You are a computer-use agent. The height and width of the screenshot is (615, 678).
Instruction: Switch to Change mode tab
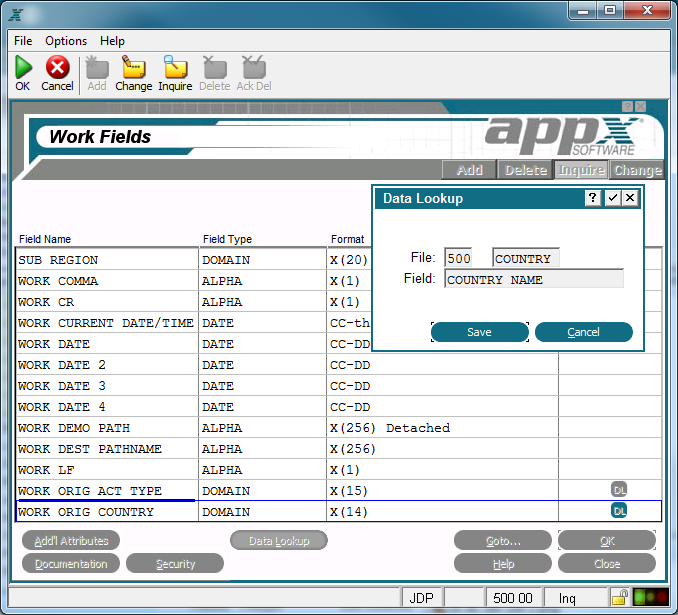(x=637, y=170)
